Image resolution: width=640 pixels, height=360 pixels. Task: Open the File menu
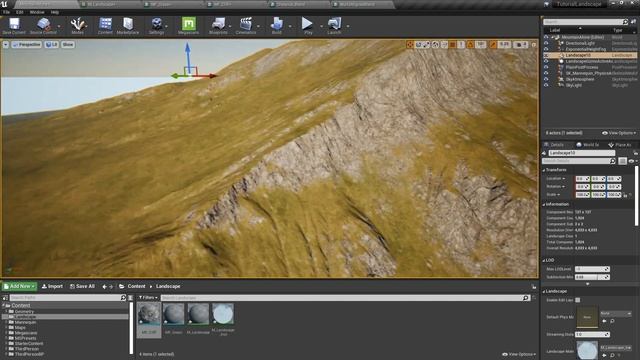(6, 12)
